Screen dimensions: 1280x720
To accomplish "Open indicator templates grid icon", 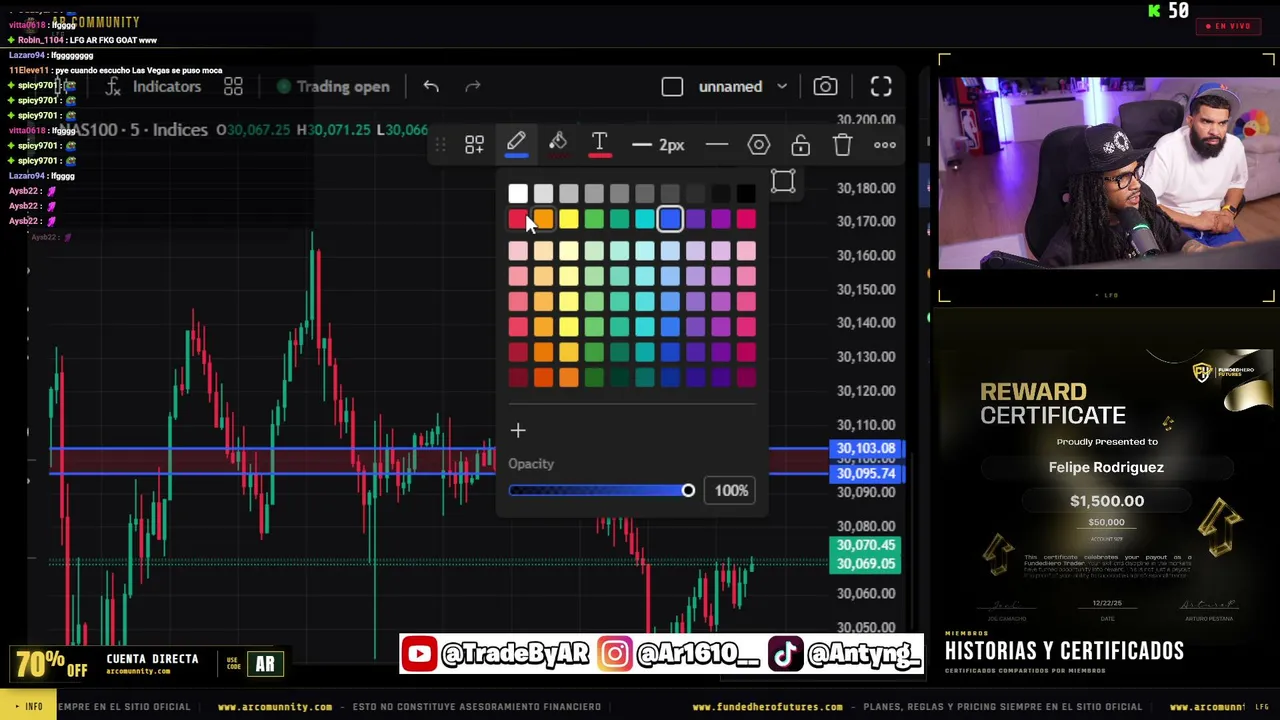I will pos(233,87).
